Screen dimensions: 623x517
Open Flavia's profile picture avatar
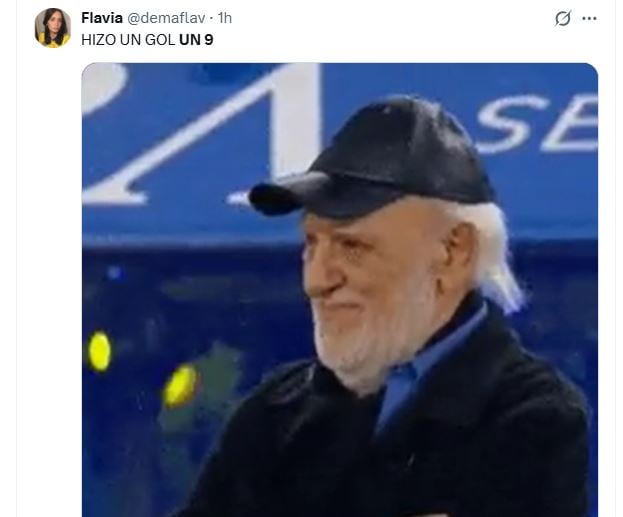point(52,28)
